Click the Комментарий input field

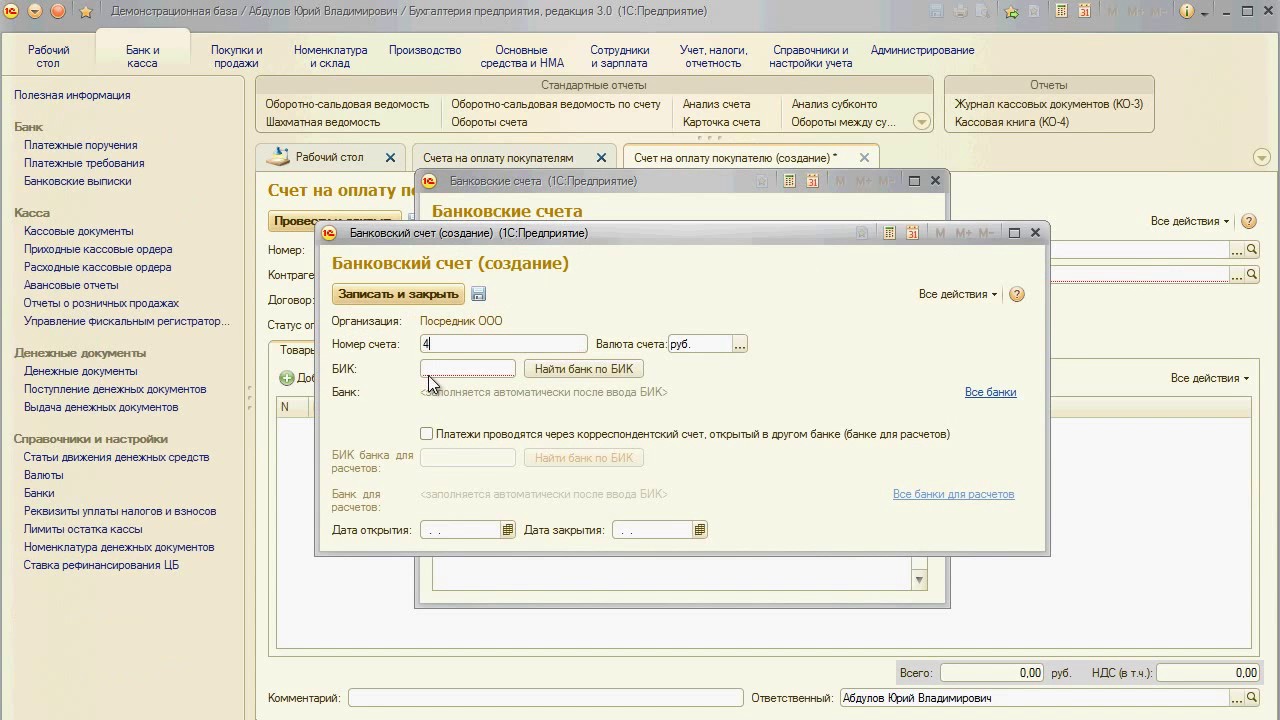click(545, 698)
